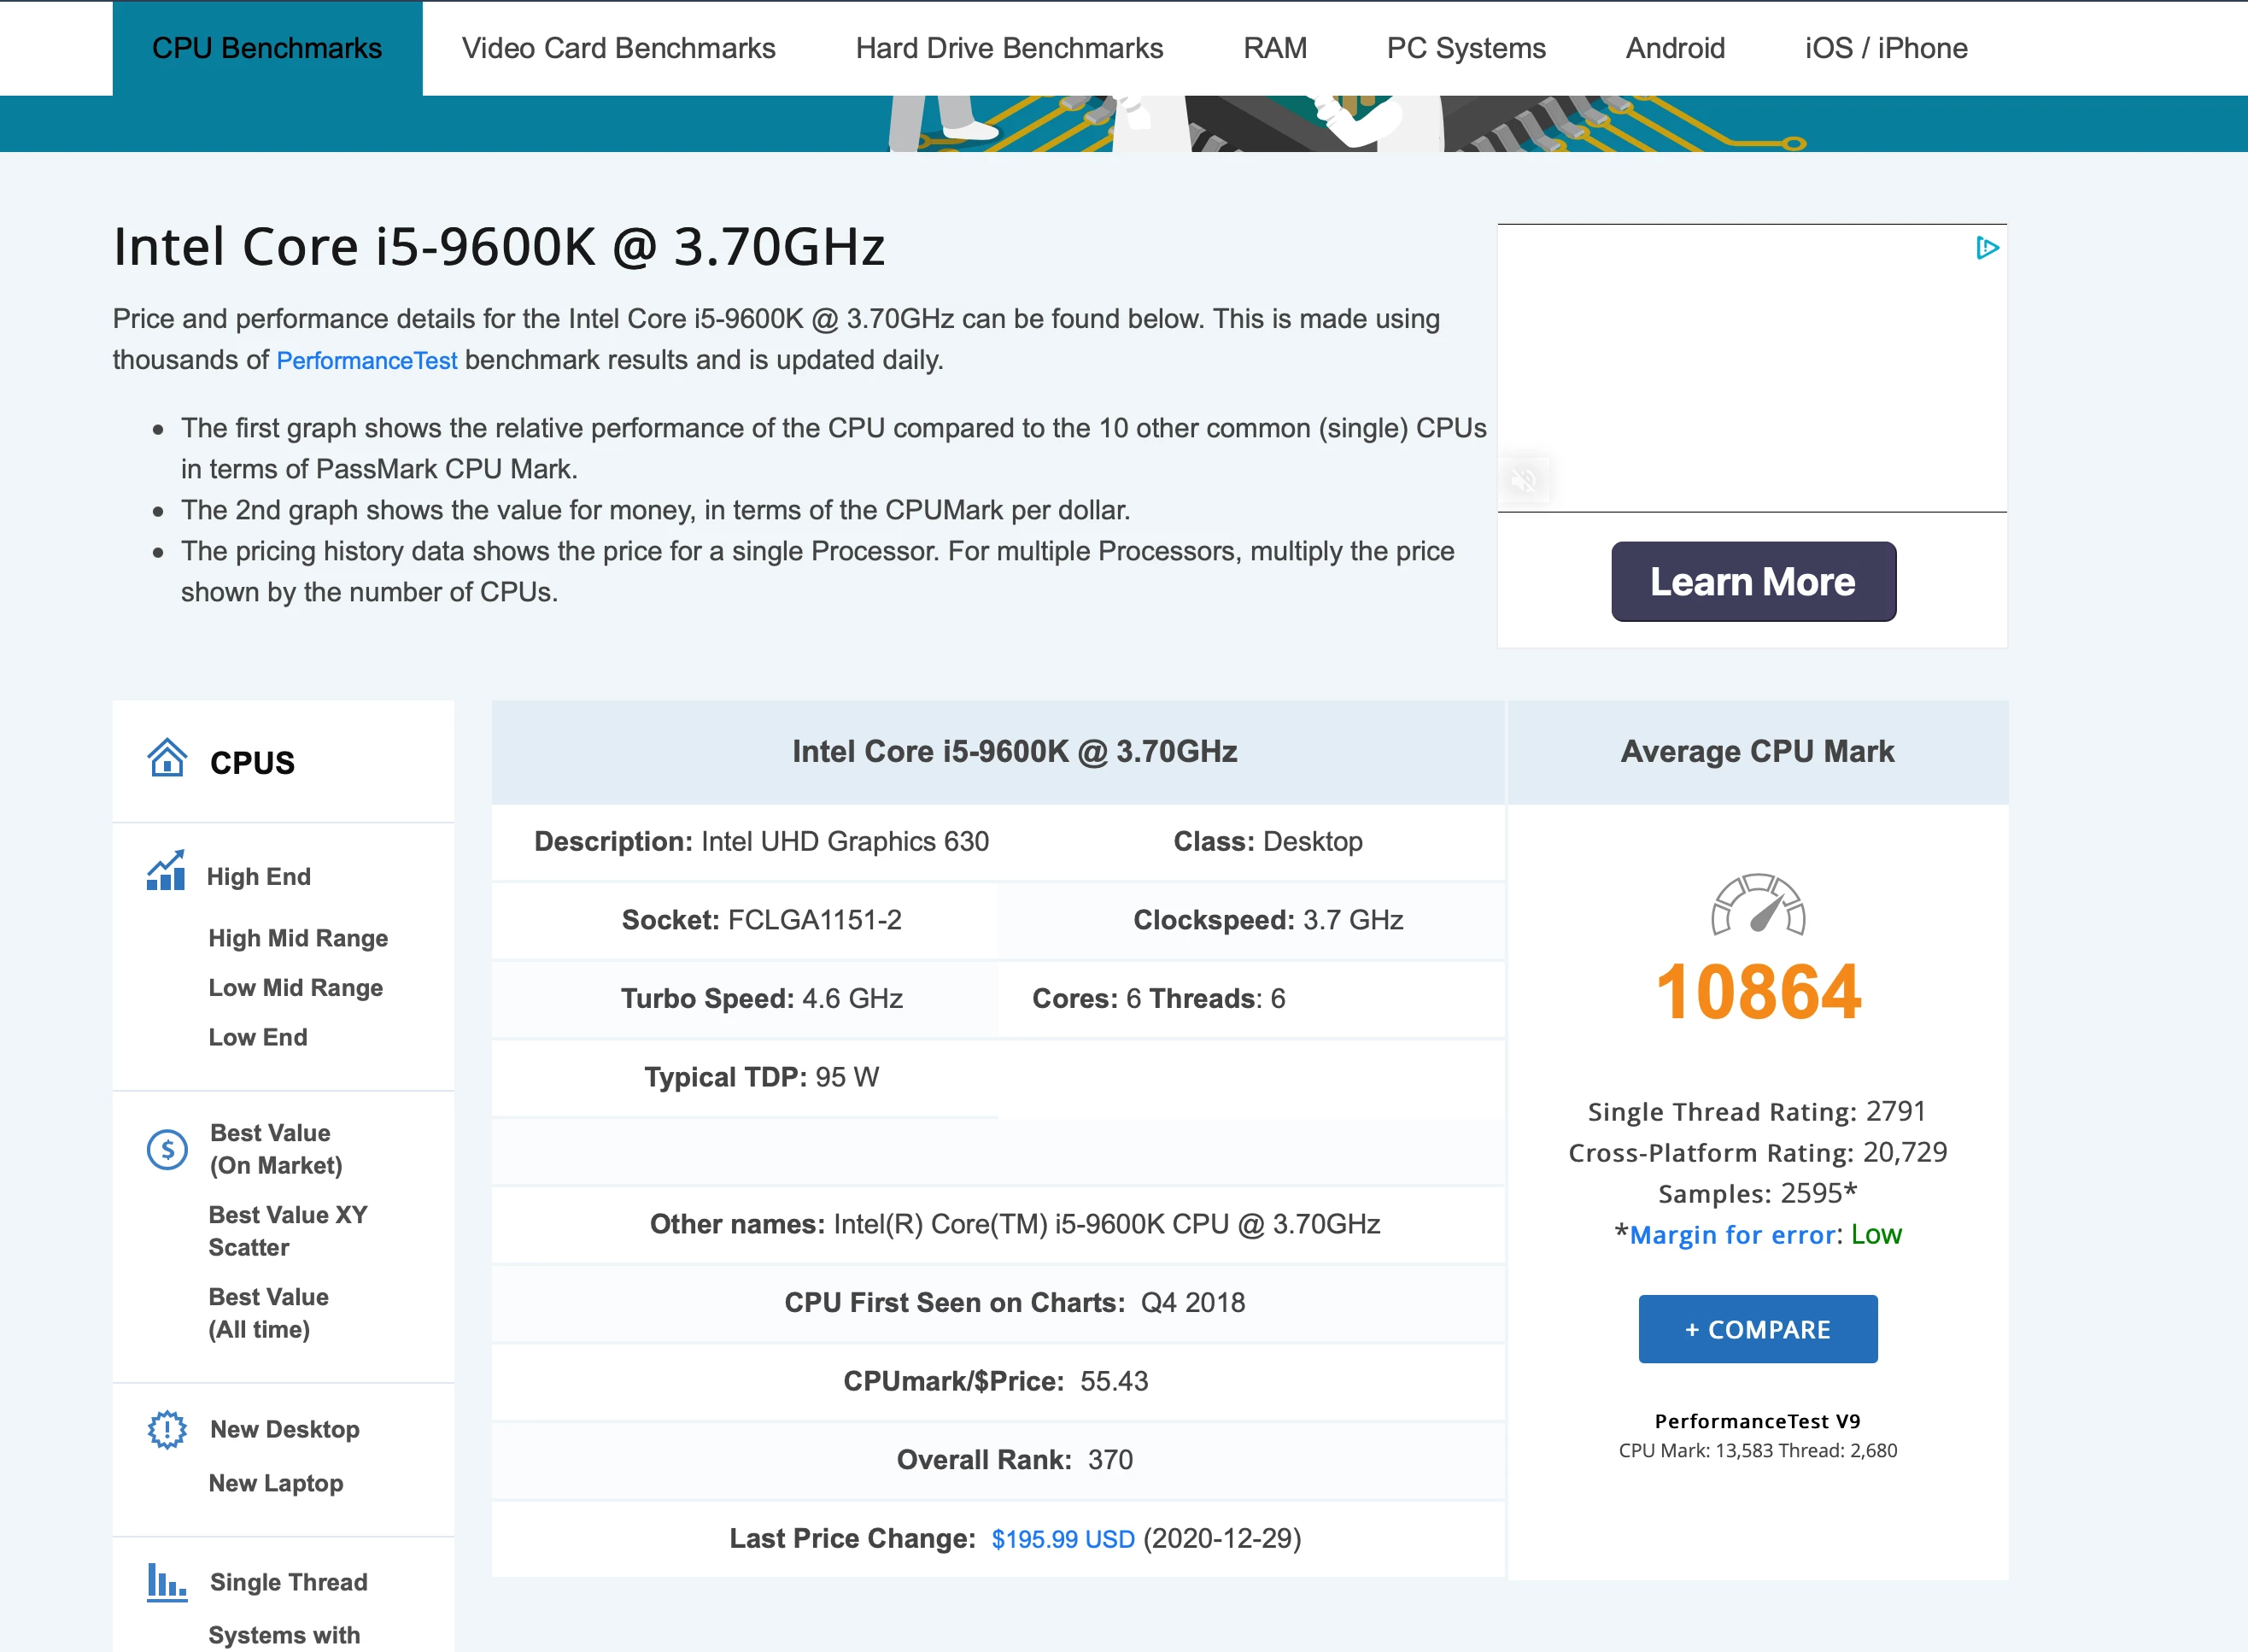Switch to Hard Drive Benchmarks tab

coord(1009,48)
